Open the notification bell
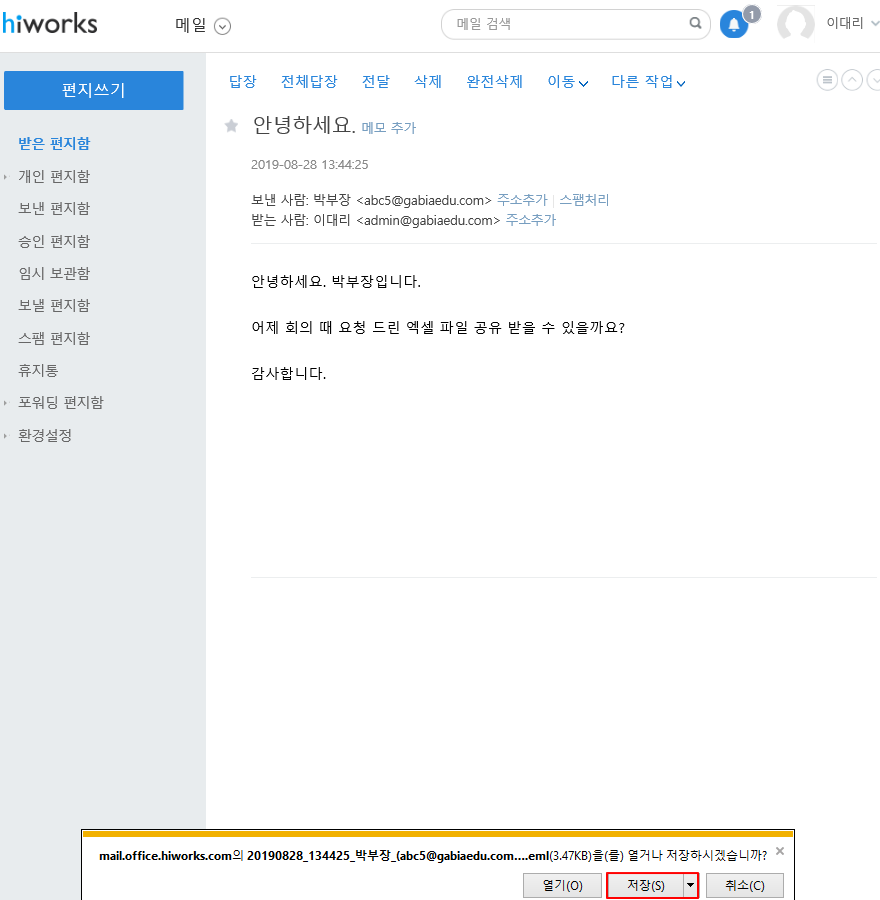 734,24
